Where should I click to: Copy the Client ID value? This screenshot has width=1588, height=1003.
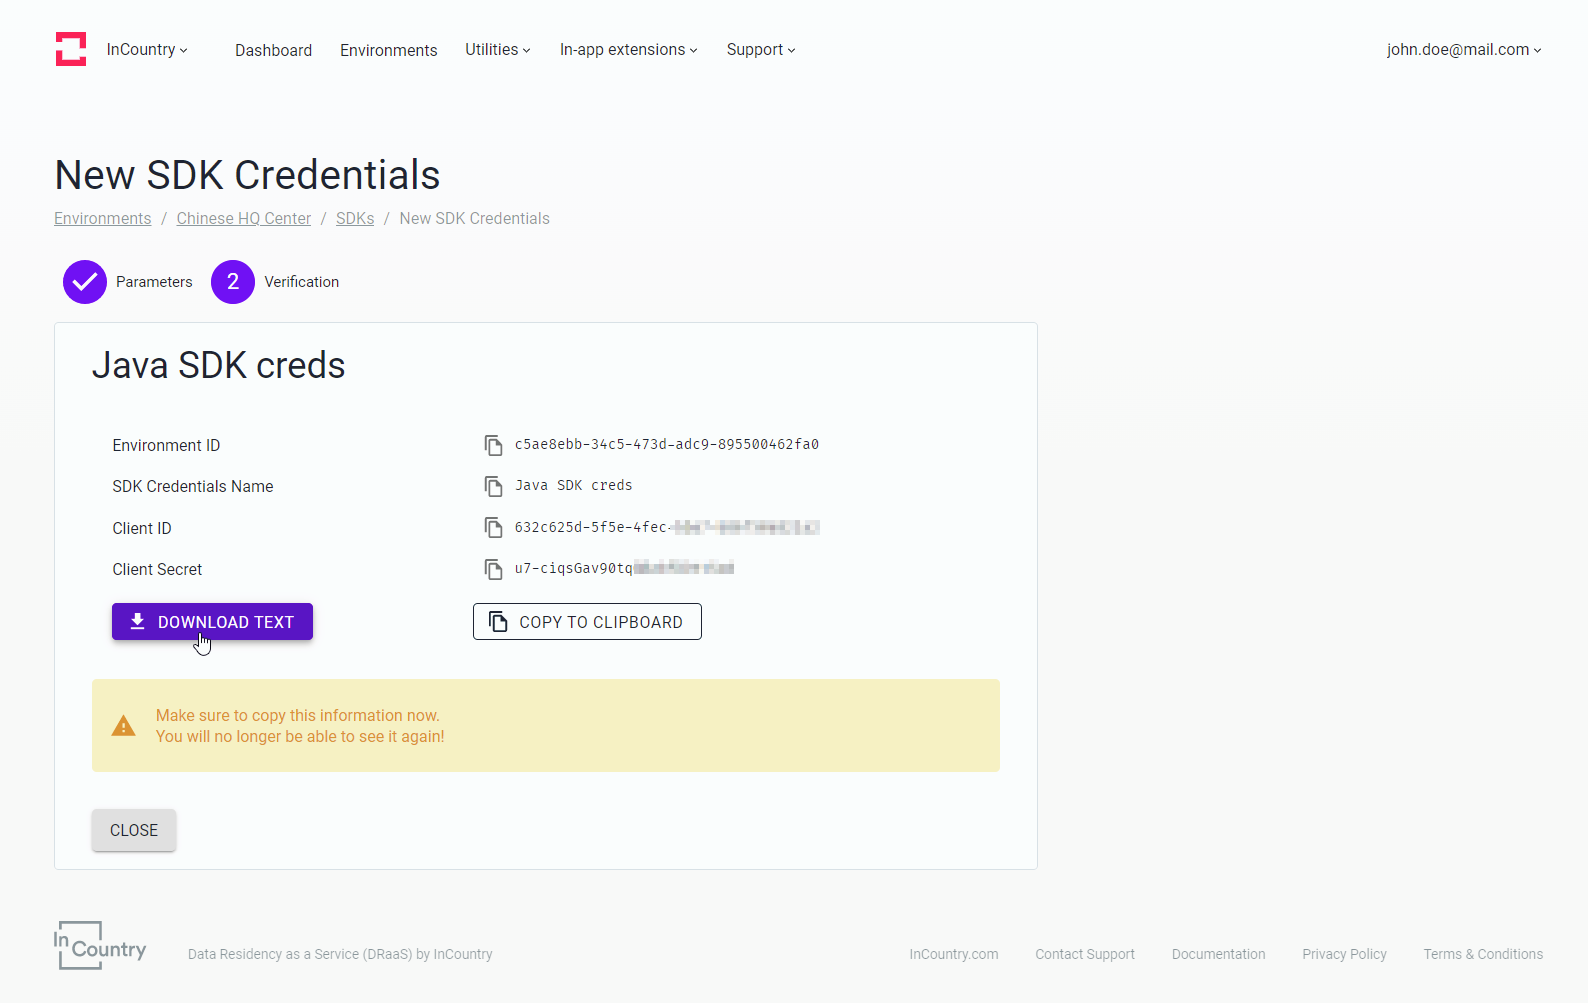click(493, 527)
